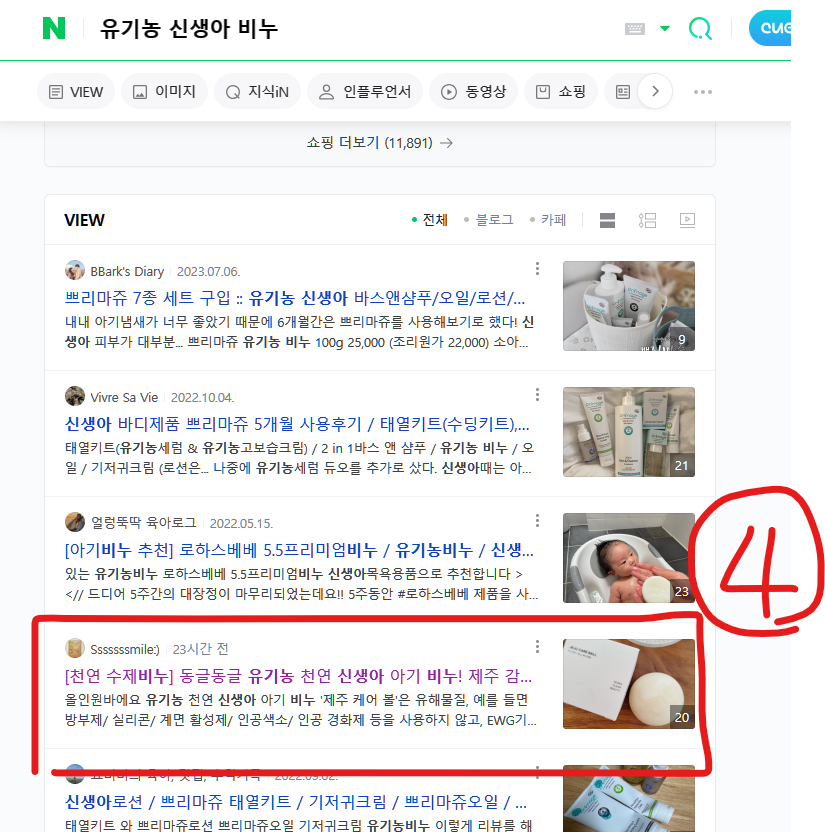Switch to the 지식iN tab
825x832 pixels.
pos(257,92)
